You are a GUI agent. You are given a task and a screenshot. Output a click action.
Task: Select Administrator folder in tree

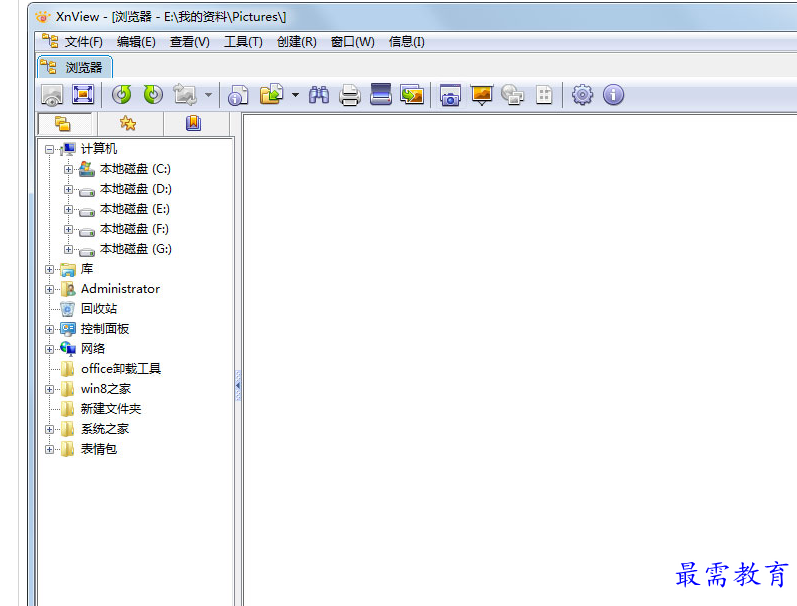[x=120, y=289]
